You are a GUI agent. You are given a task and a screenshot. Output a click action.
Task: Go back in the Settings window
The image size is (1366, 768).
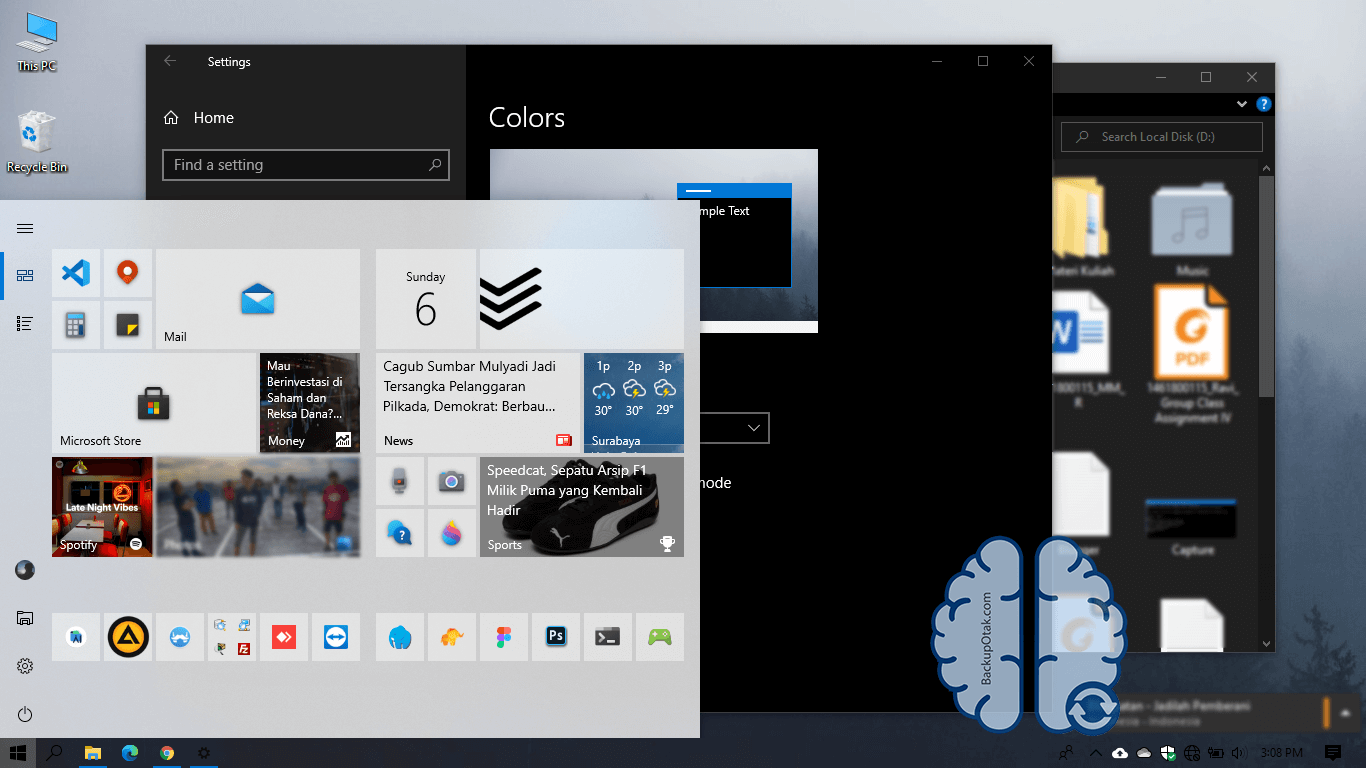coord(170,61)
